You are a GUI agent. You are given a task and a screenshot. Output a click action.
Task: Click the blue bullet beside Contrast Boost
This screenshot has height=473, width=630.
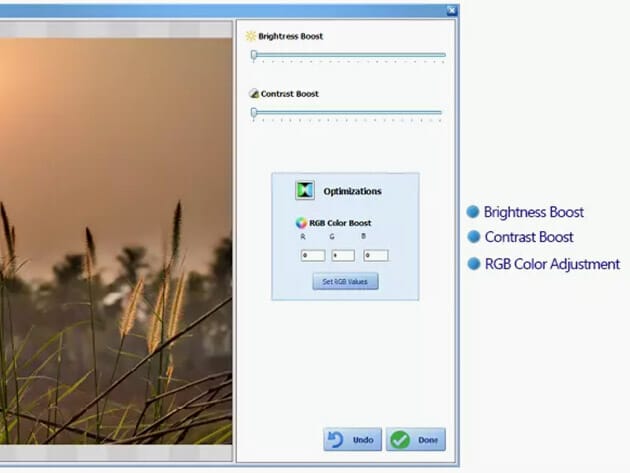pos(473,238)
